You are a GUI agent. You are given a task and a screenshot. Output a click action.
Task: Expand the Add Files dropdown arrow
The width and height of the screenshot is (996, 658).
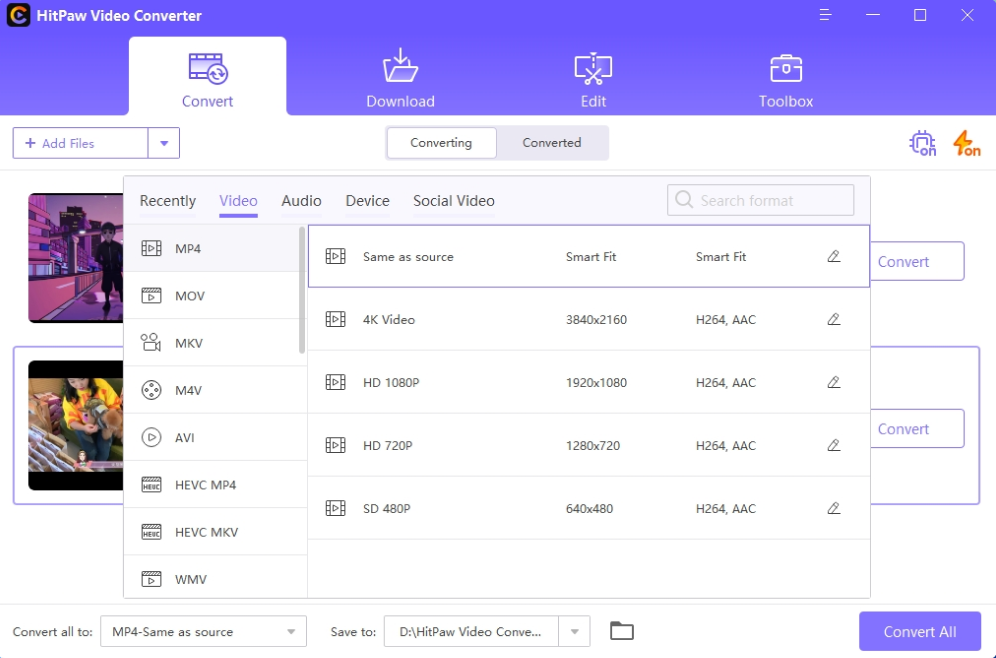(164, 143)
